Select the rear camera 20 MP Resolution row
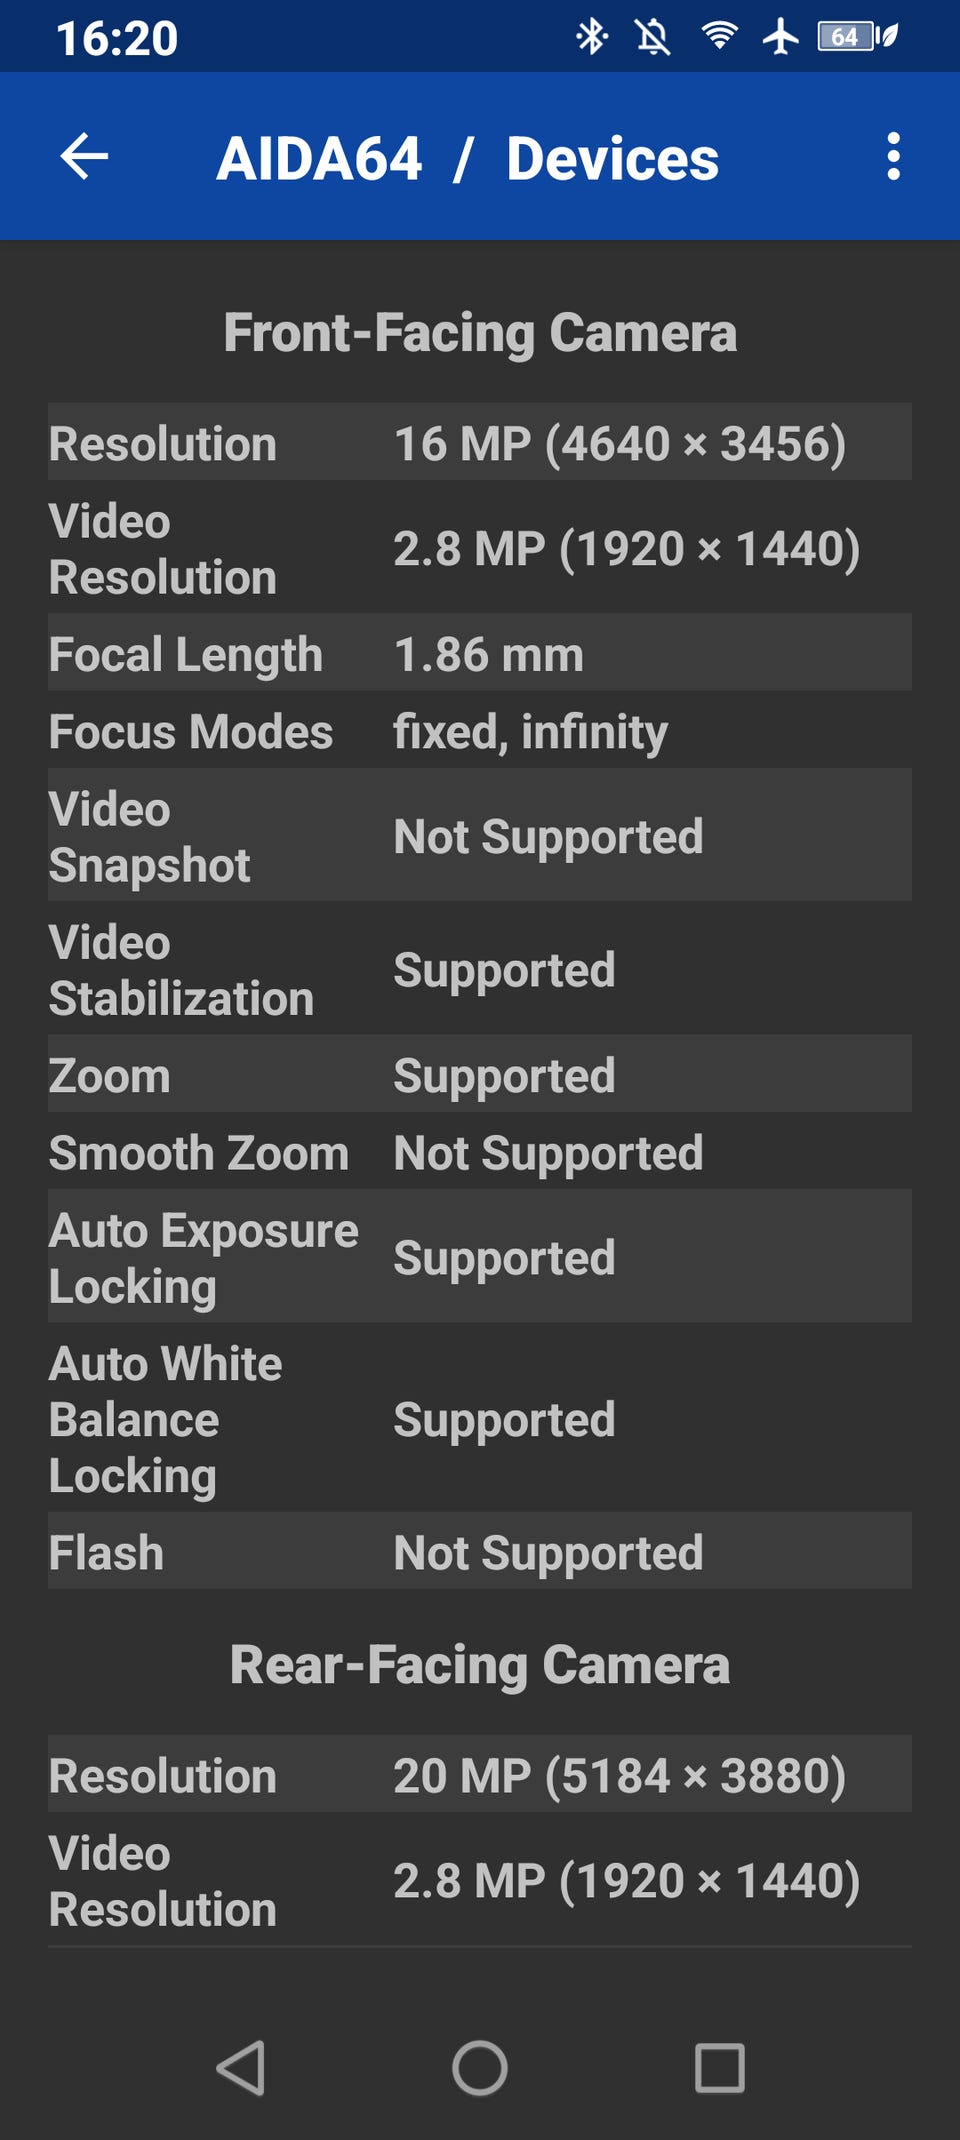 point(480,1775)
